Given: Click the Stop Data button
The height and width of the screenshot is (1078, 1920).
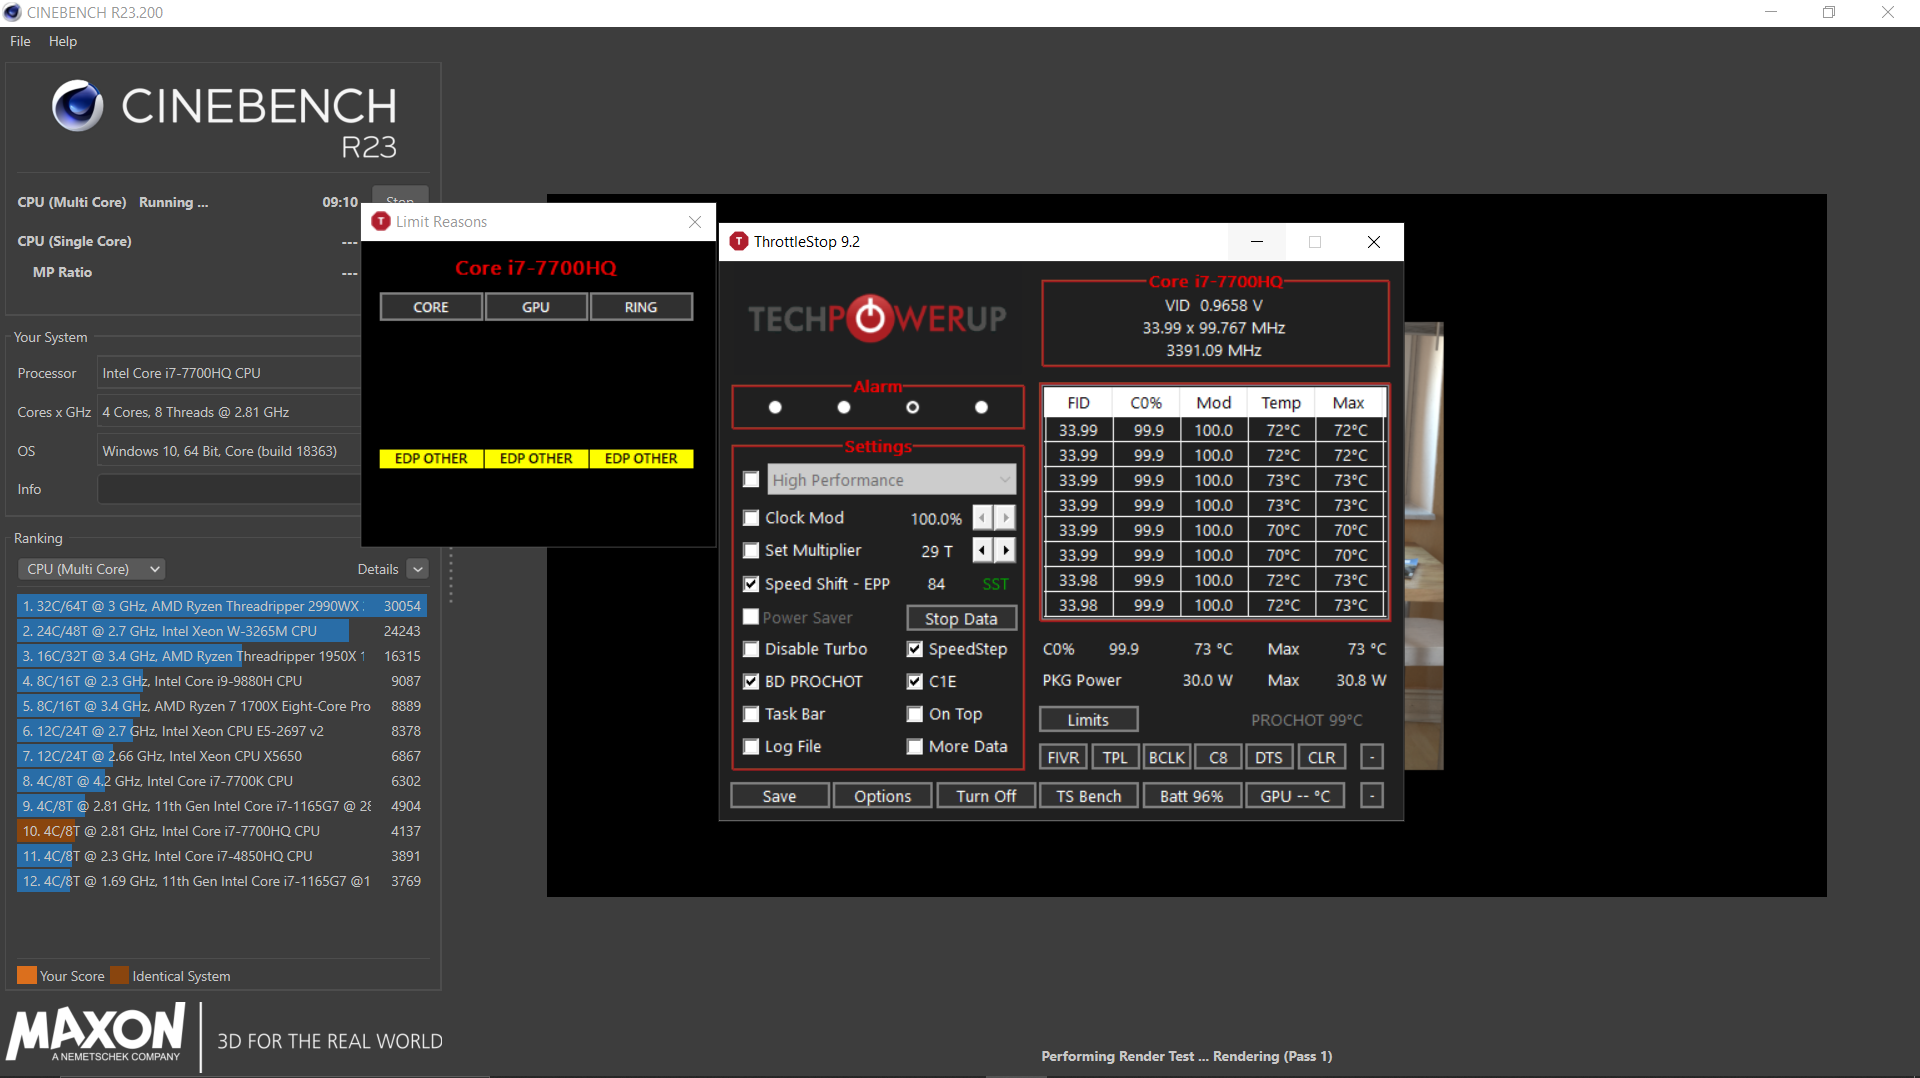Looking at the screenshot, I should (x=961, y=618).
